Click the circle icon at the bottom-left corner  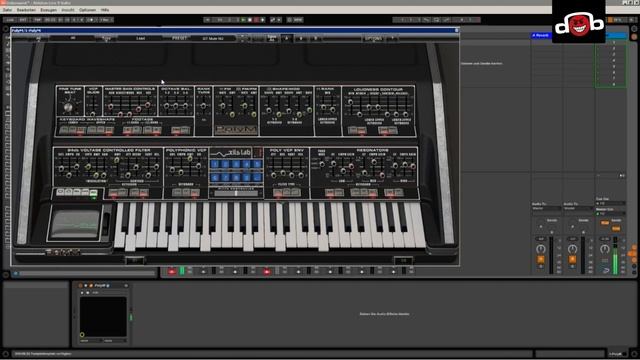(x=5, y=354)
